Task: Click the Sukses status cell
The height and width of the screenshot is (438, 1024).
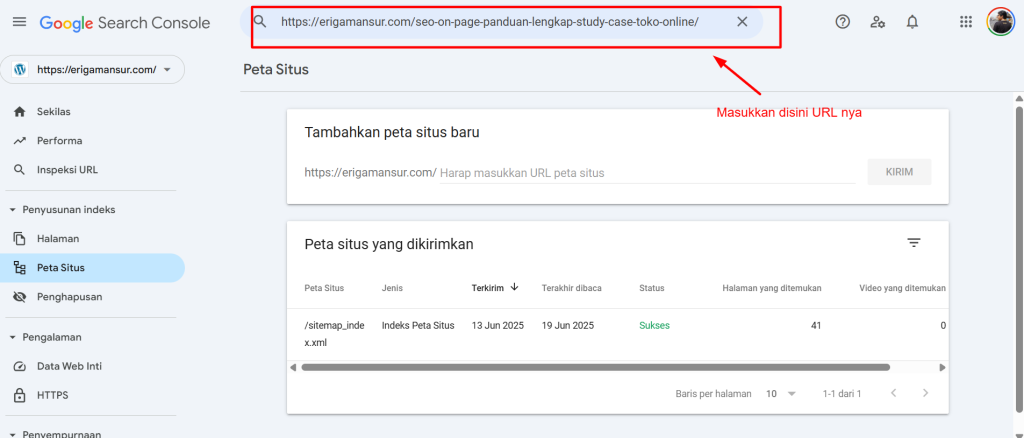Action: 654,326
